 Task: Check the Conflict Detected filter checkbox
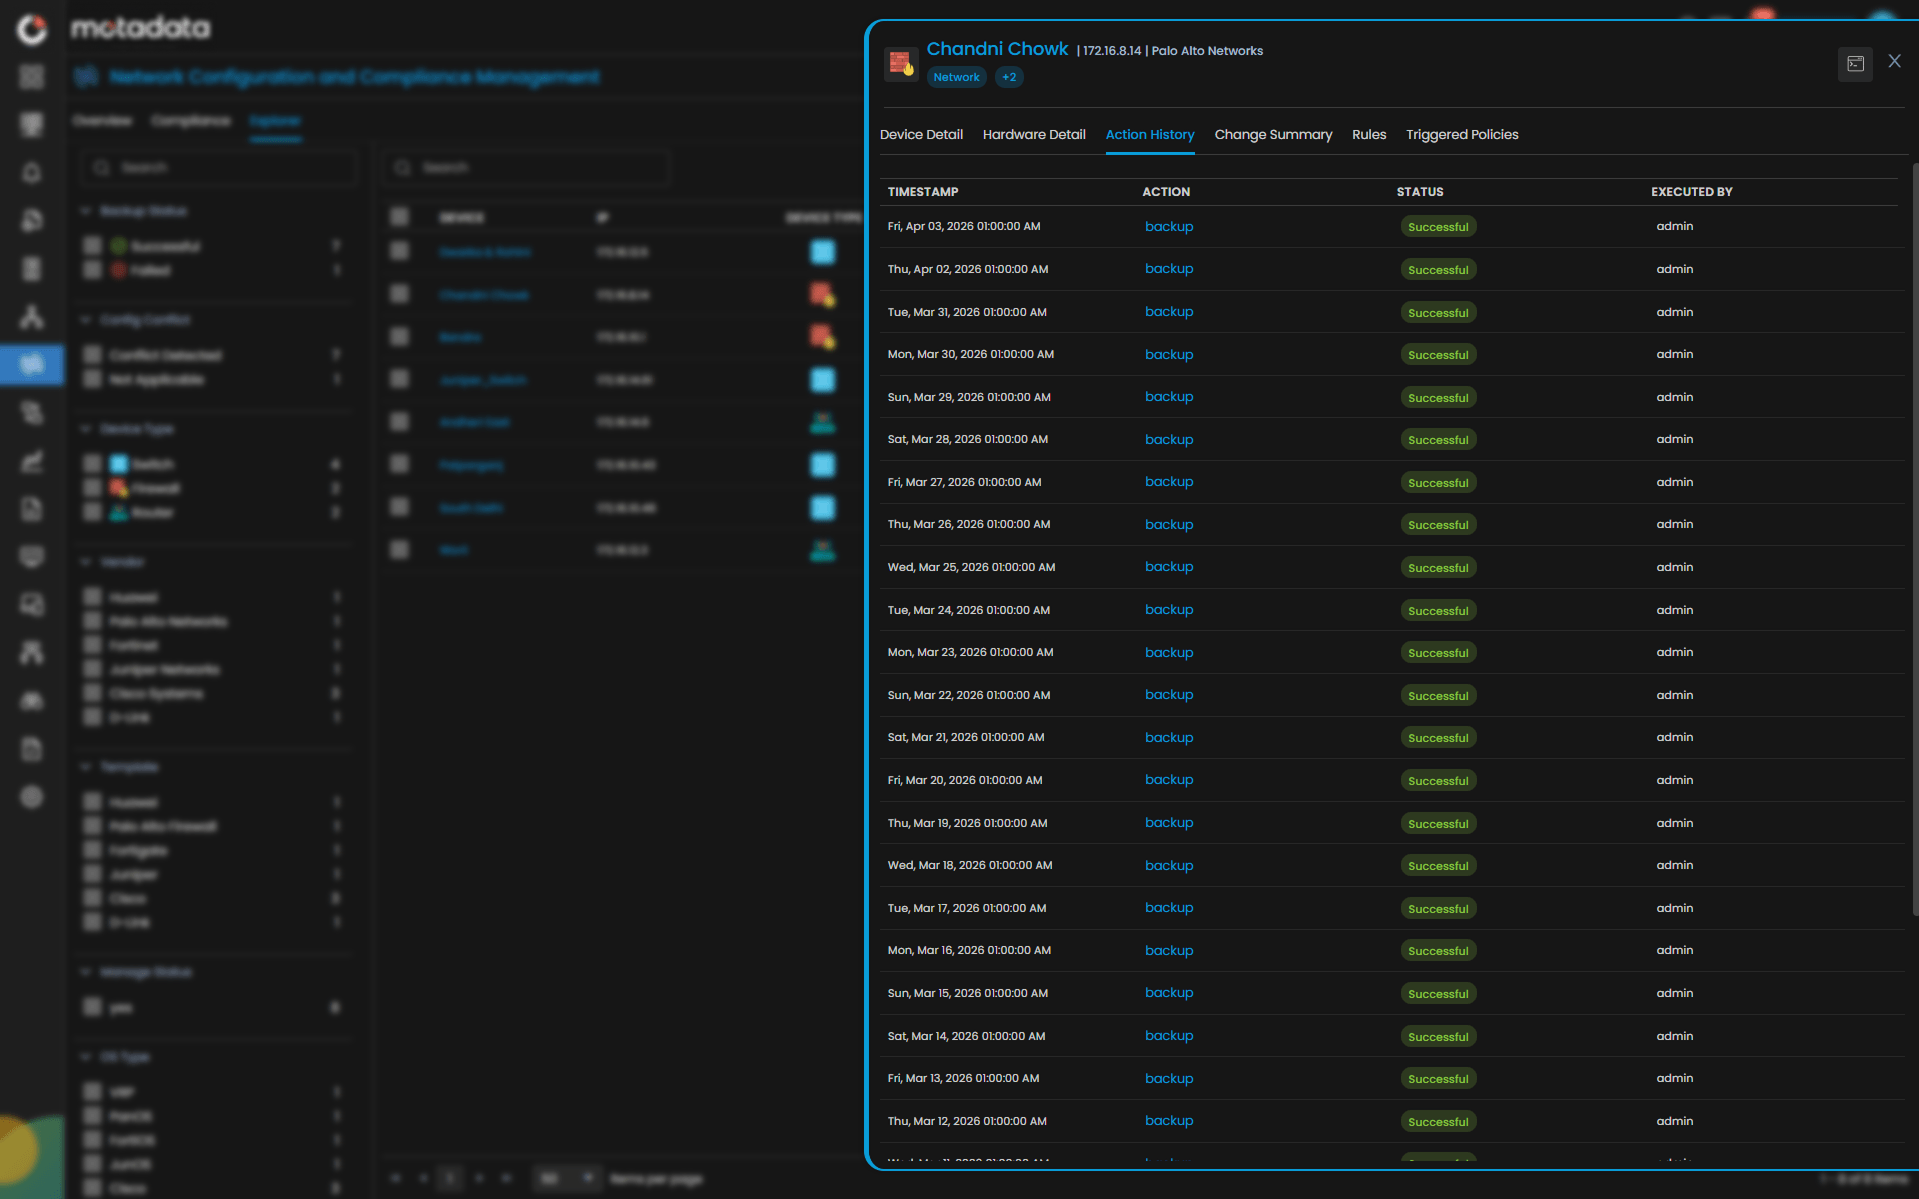93,355
